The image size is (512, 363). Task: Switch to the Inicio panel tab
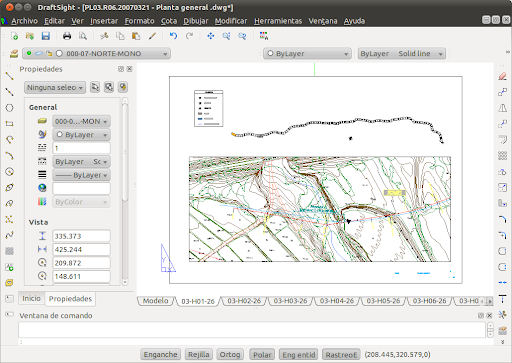click(31, 298)
